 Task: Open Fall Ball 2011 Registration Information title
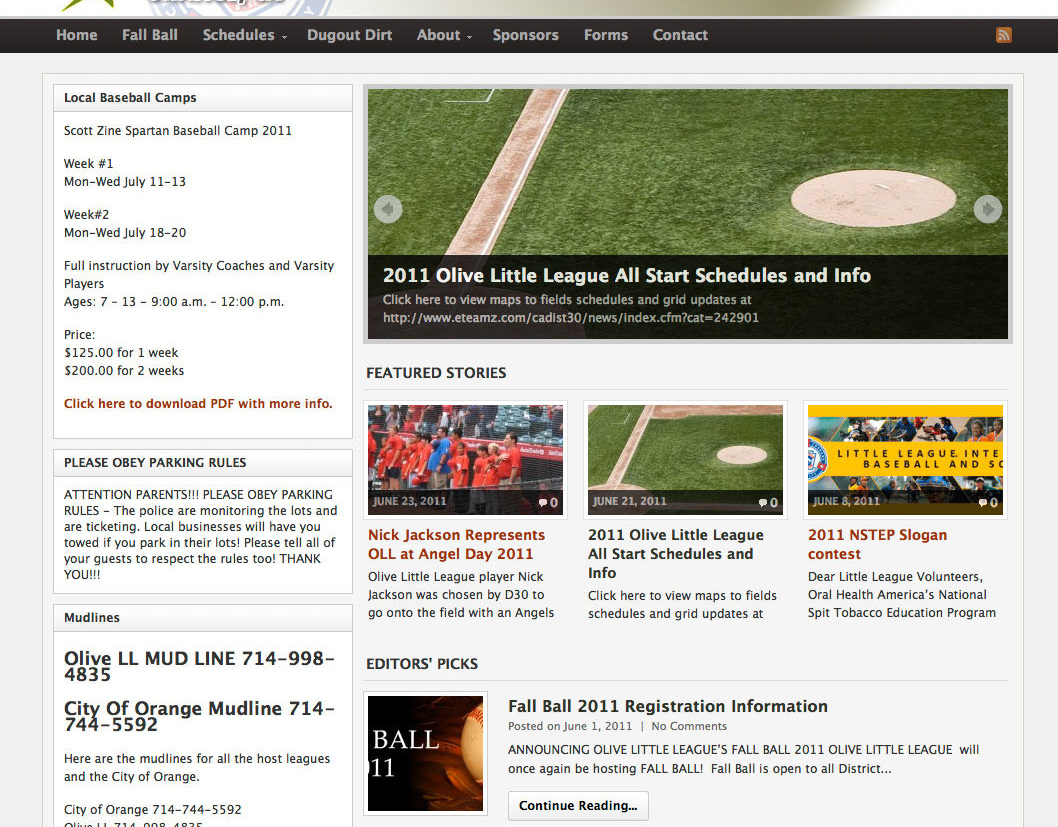point(667,706)
